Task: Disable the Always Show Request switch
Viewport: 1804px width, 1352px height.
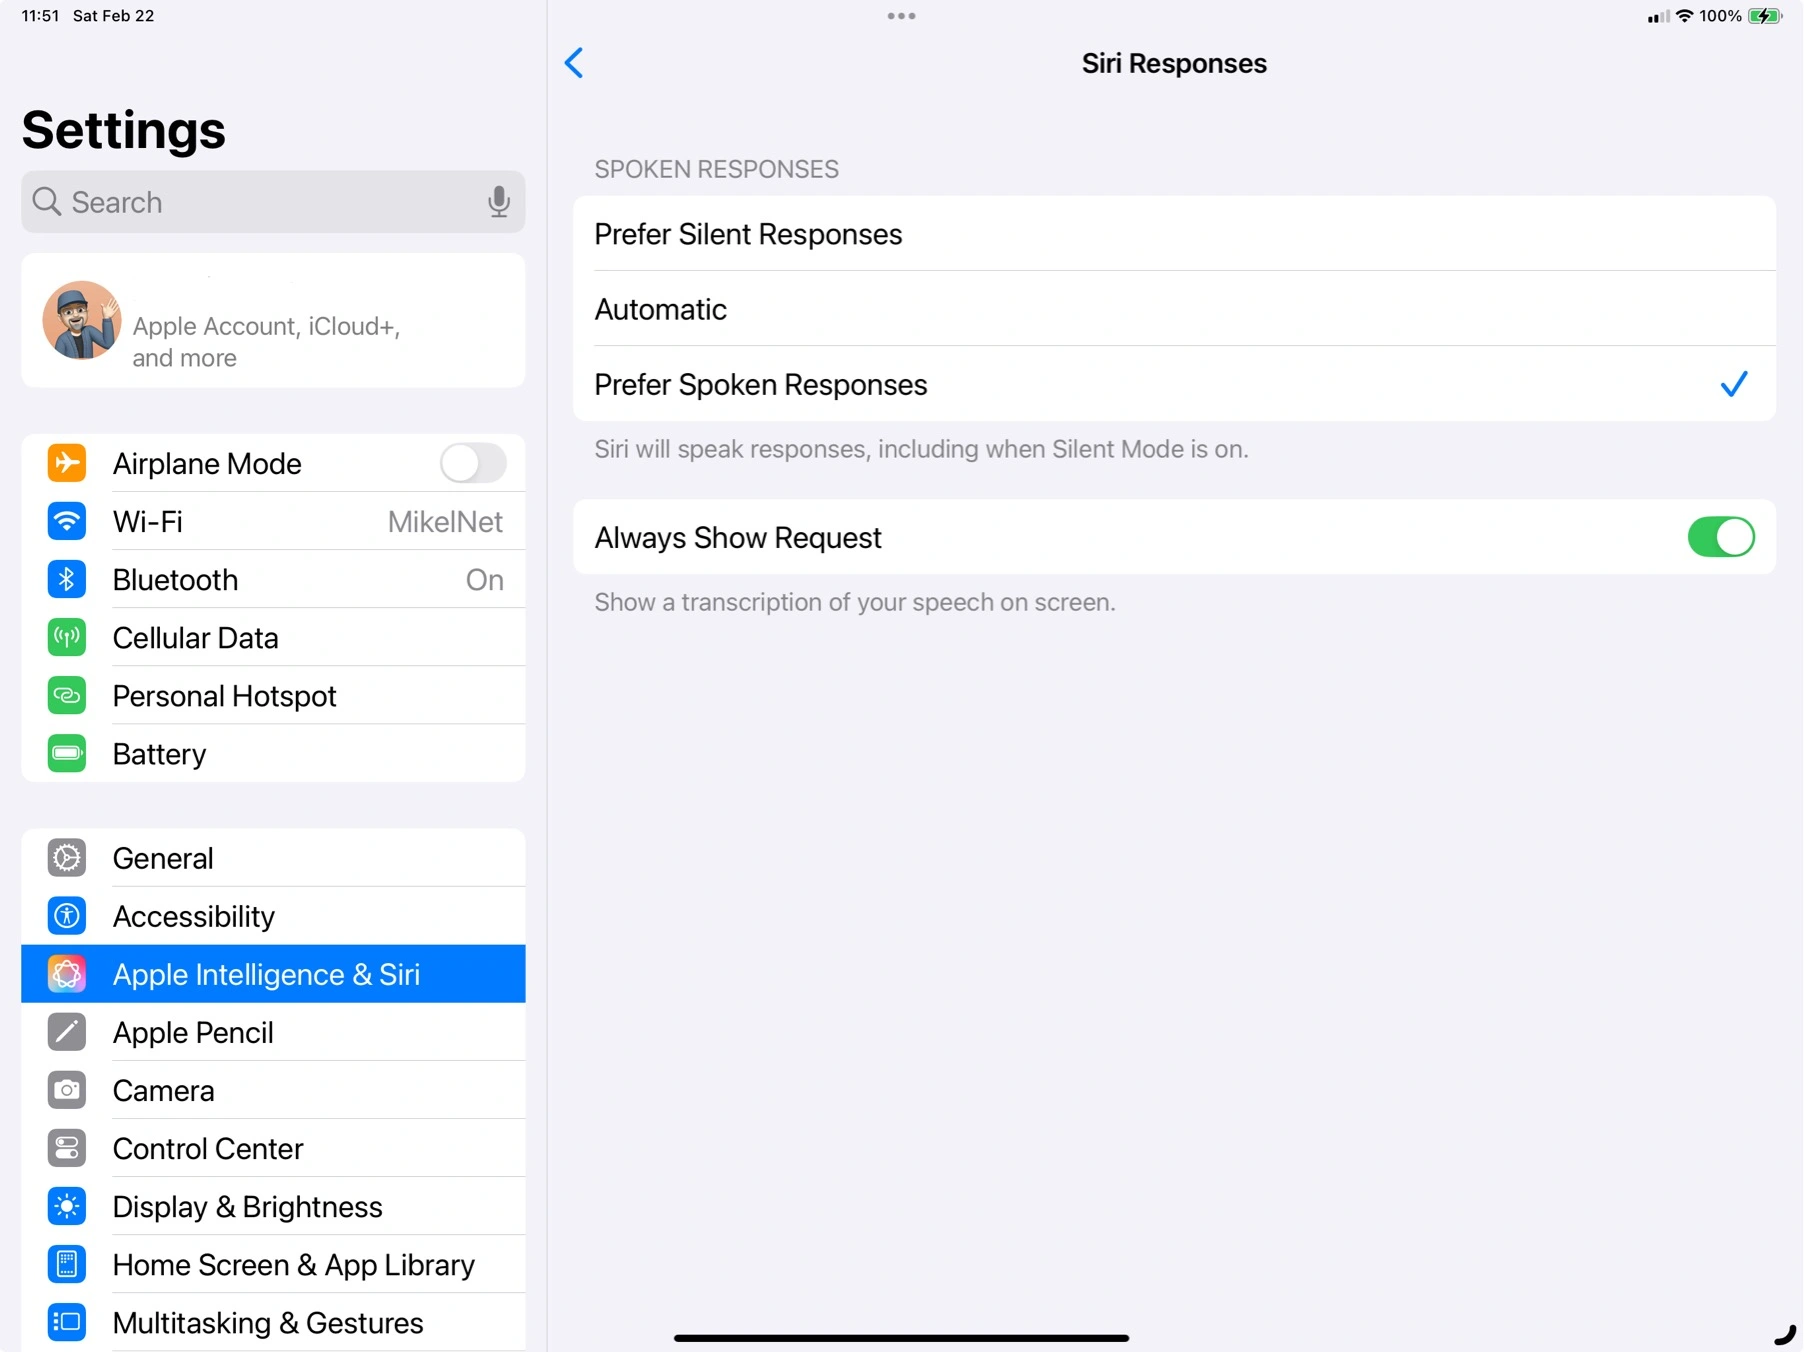Action: pyautogui.click(x=1720, y=538)
